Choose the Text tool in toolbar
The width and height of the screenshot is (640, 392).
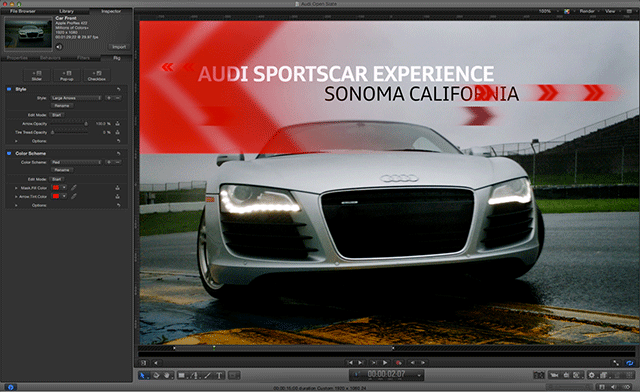pos(219,376)
